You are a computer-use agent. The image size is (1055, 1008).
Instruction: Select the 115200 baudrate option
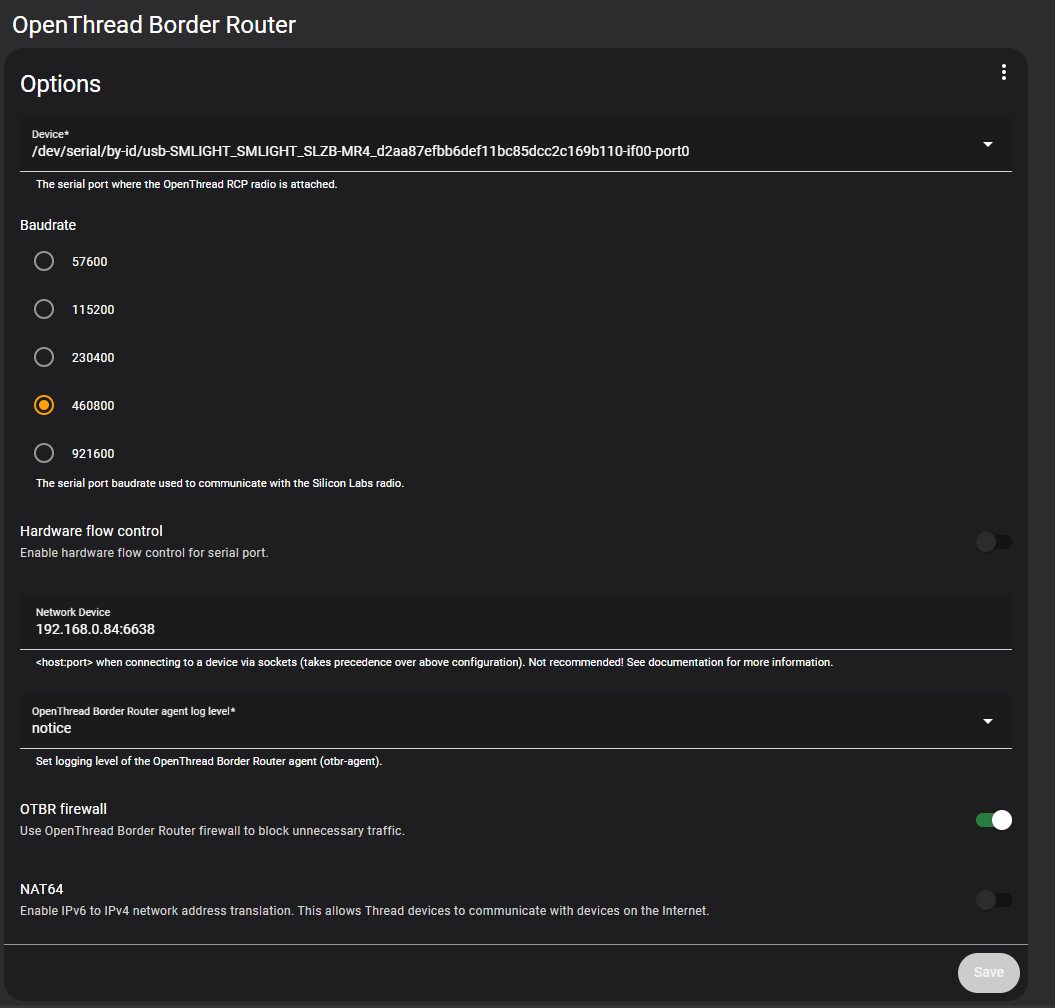tap(44, 309)
